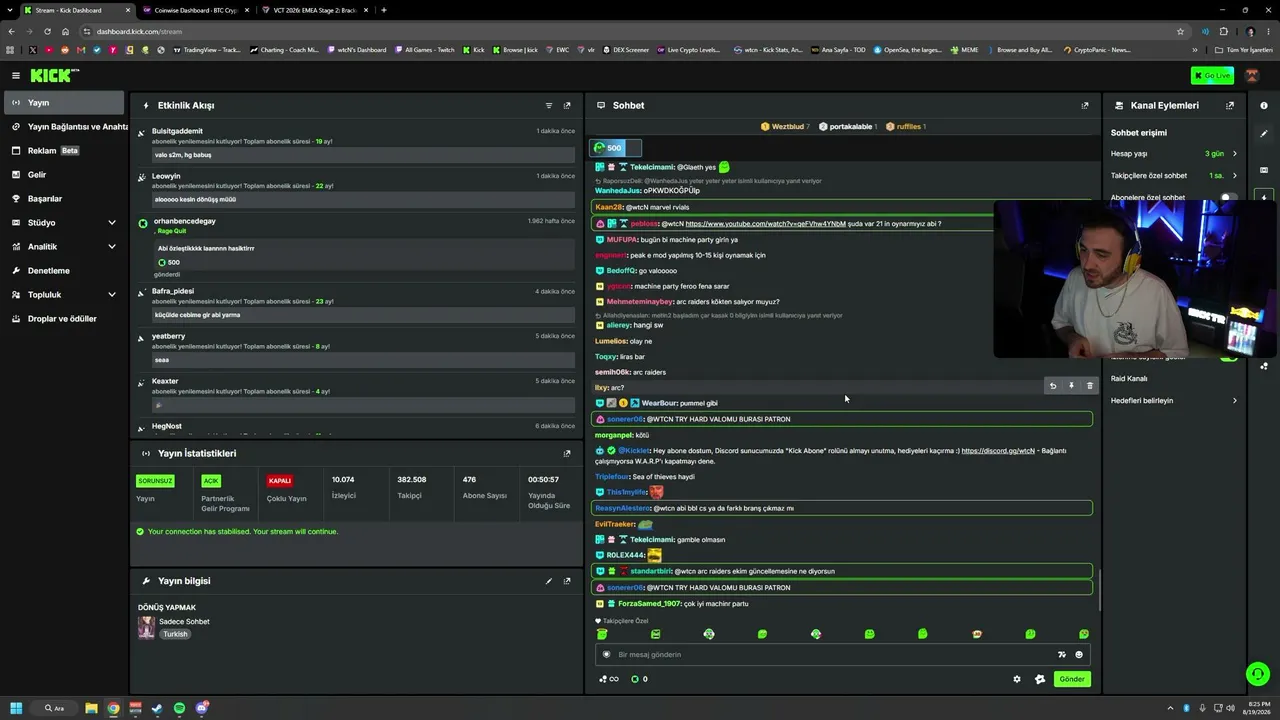The width and height of the screenshot is (1280, 720).
Task: Reply to the ilxy 'arc?' chat message
Action: [x=1052, y=386]
